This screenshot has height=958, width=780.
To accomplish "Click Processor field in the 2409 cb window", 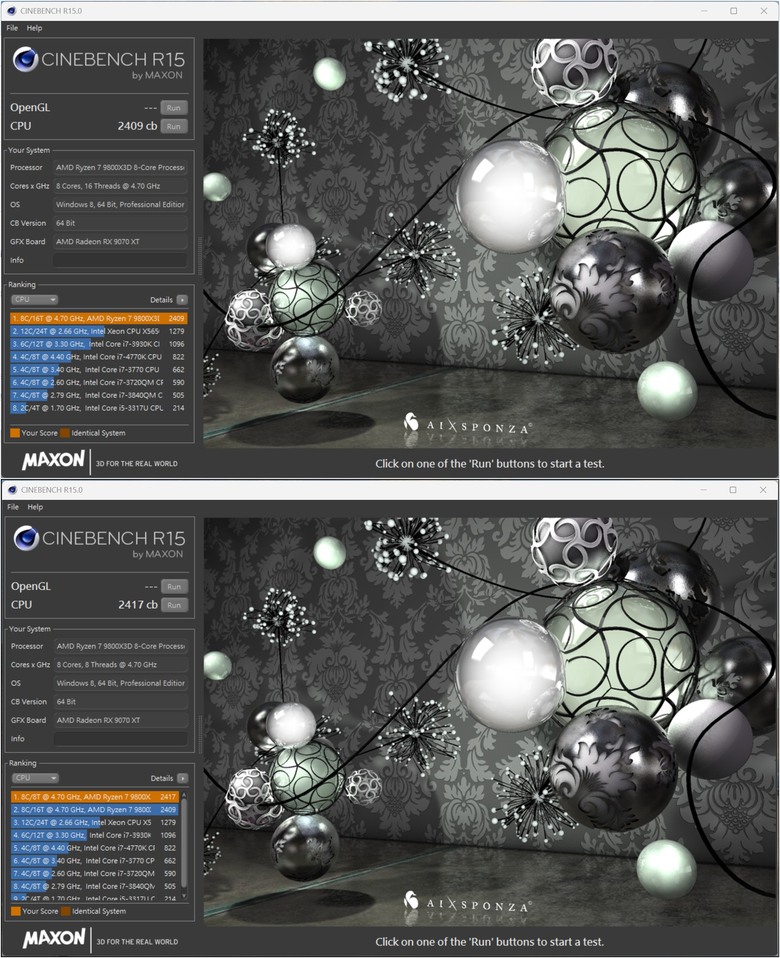I will 120,167.
